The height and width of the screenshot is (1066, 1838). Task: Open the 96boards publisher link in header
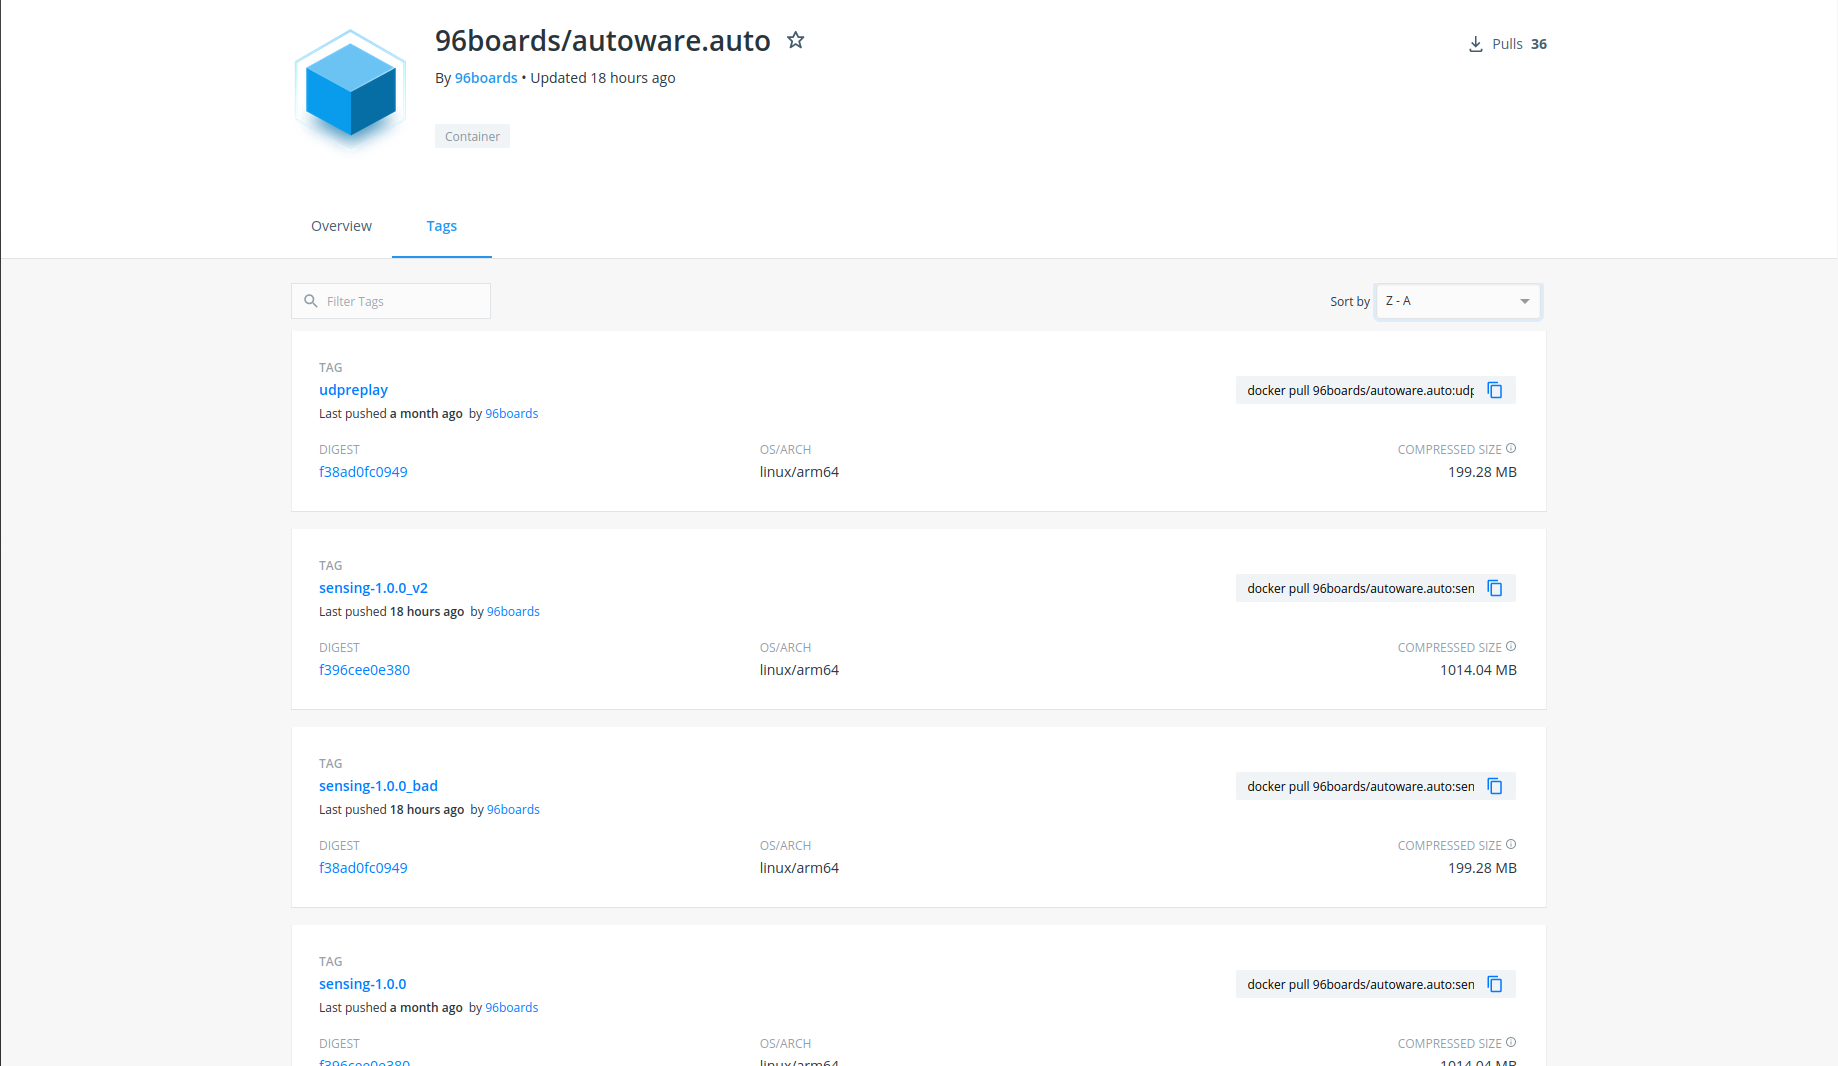(x=486, y=78)
